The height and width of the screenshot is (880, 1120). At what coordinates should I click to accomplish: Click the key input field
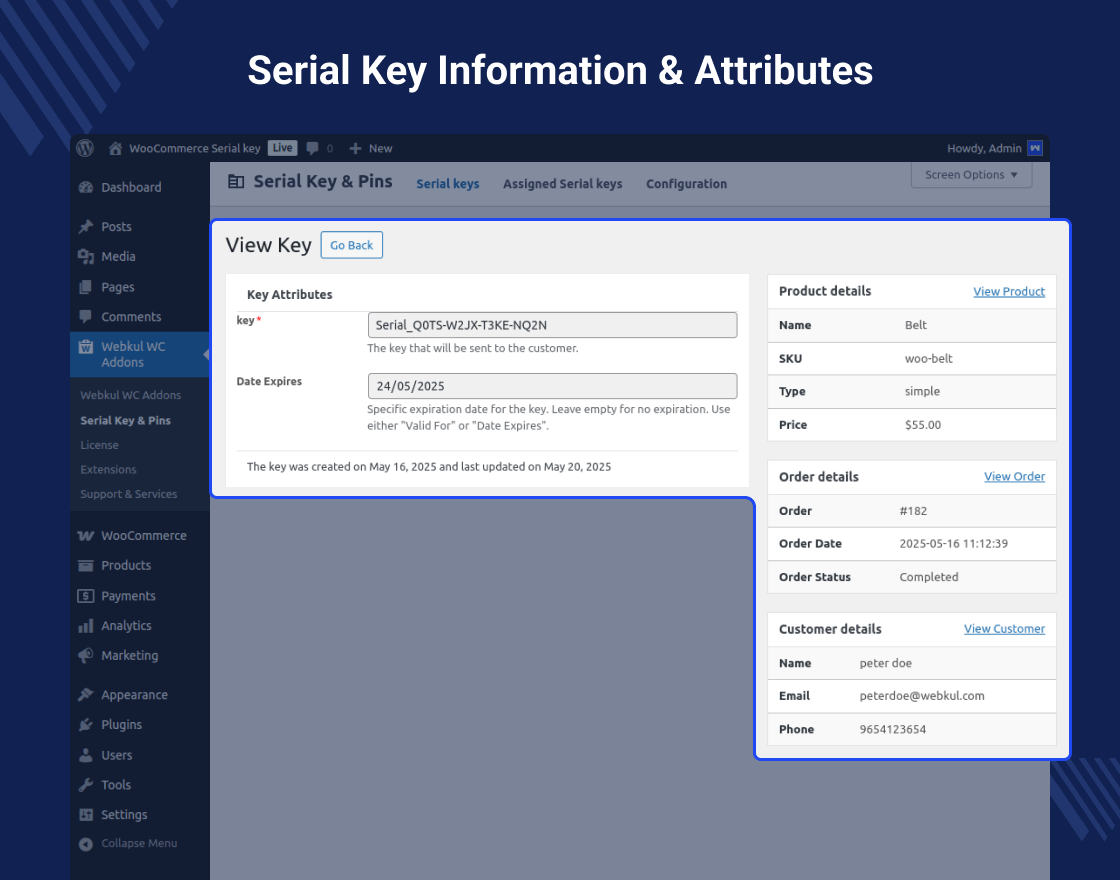pos(552,325)
